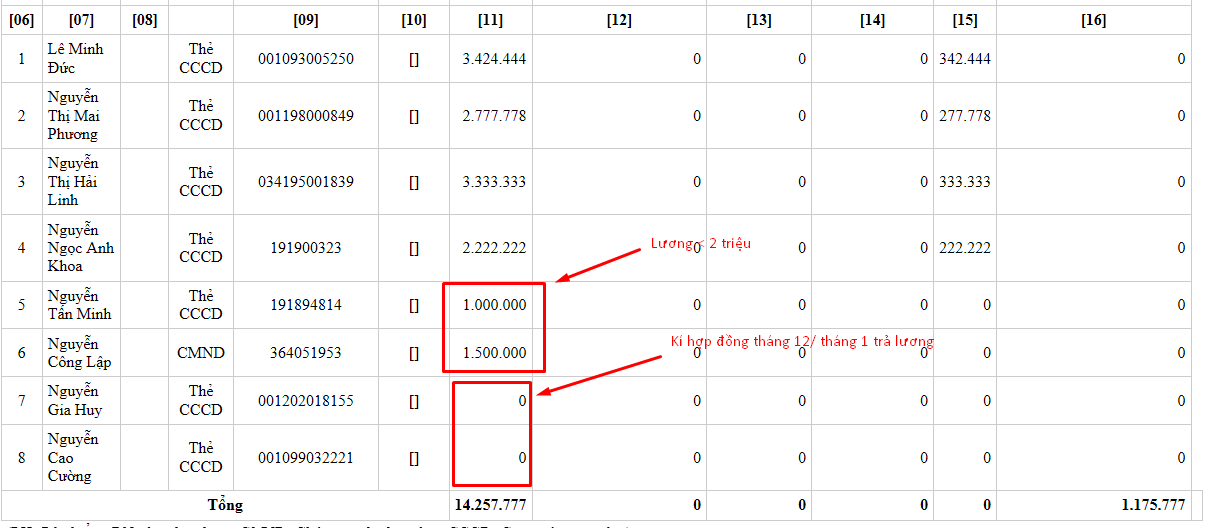Click ID number 364051953
The image size is (1223, 528).
(305, 353)
